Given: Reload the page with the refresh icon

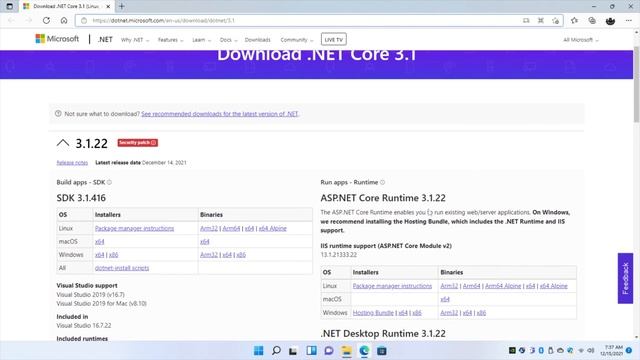Looking at the screenshot, I should 46,20.
